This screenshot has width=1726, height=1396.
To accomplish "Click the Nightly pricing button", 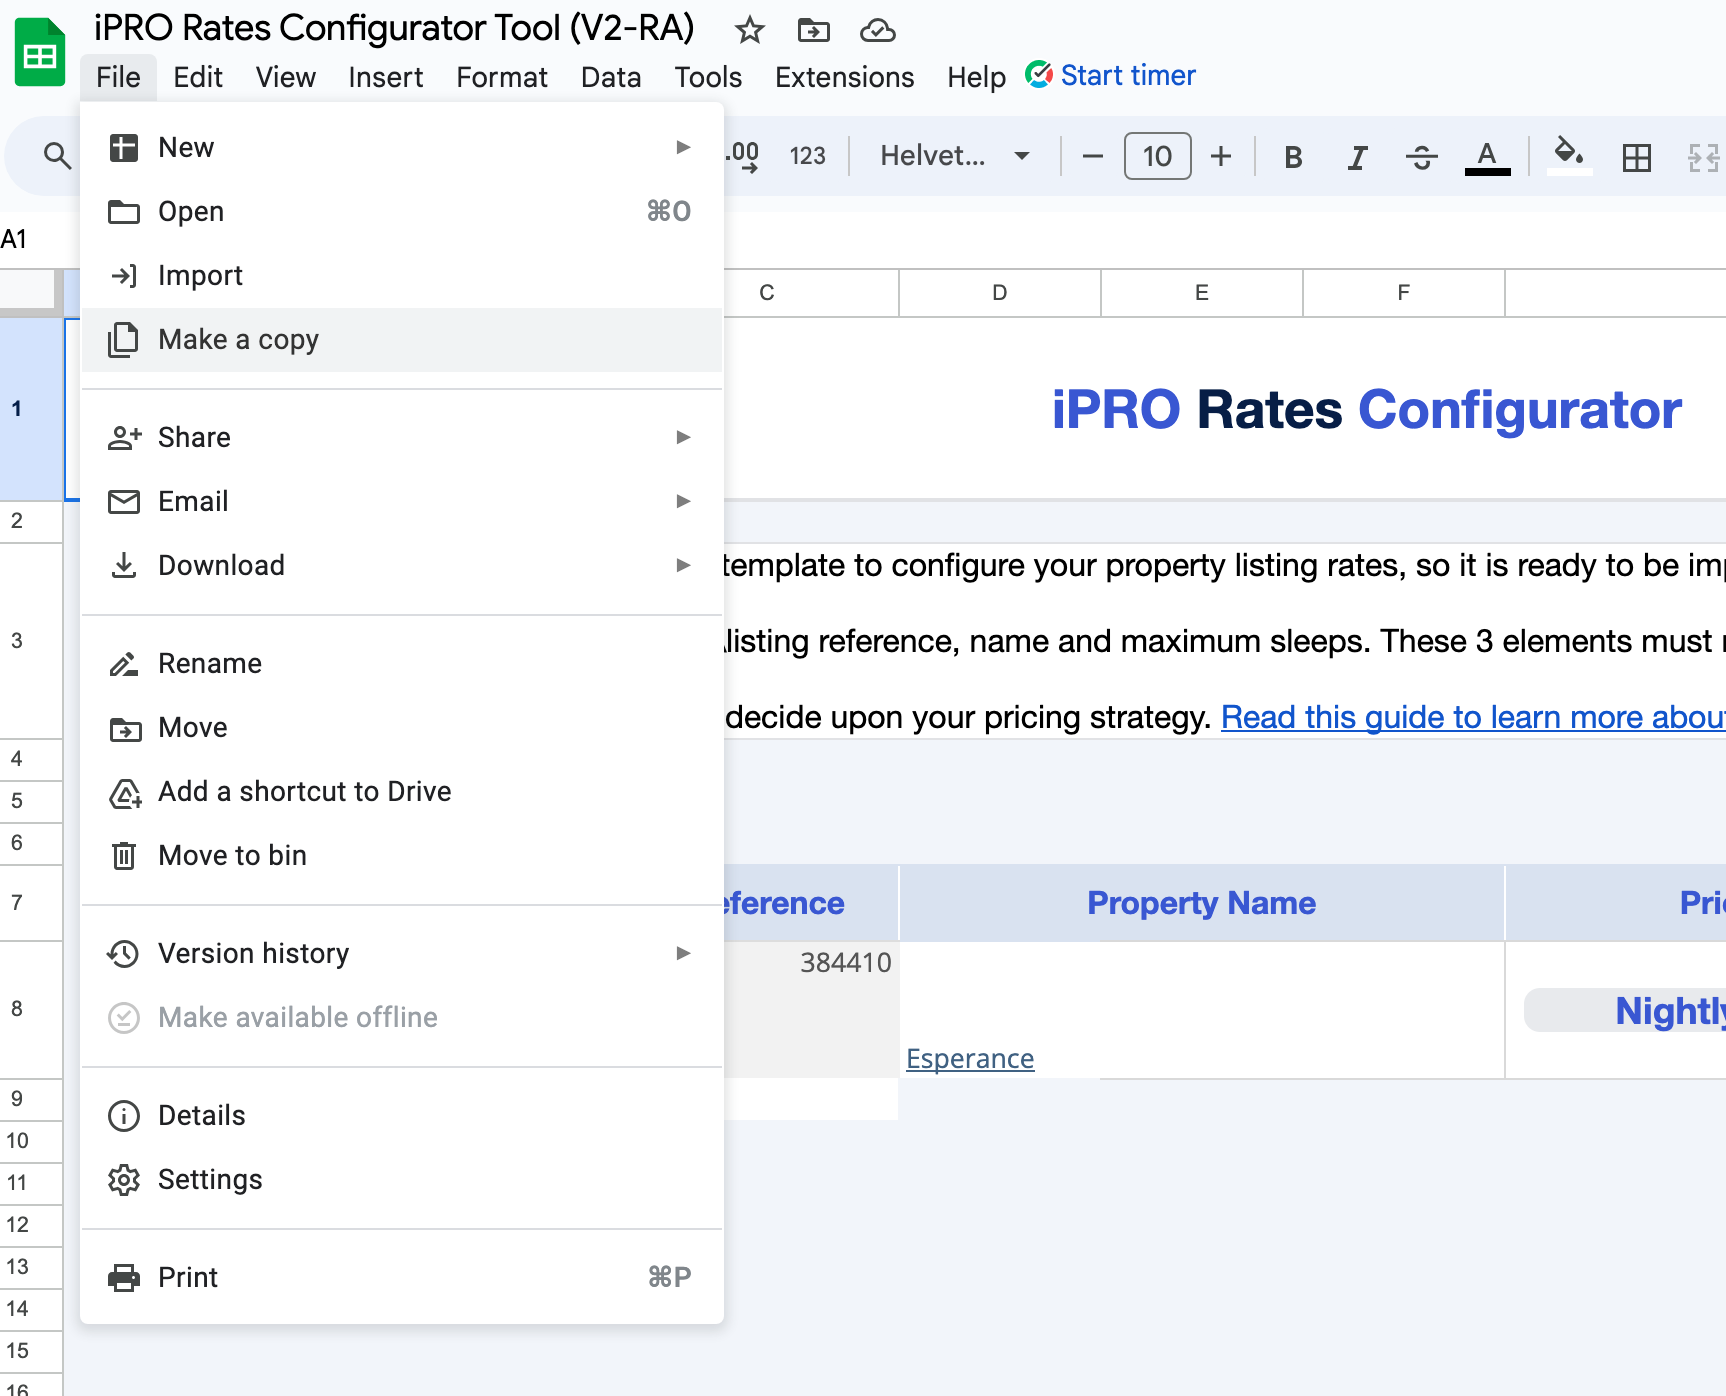I will (1625, 1011).
